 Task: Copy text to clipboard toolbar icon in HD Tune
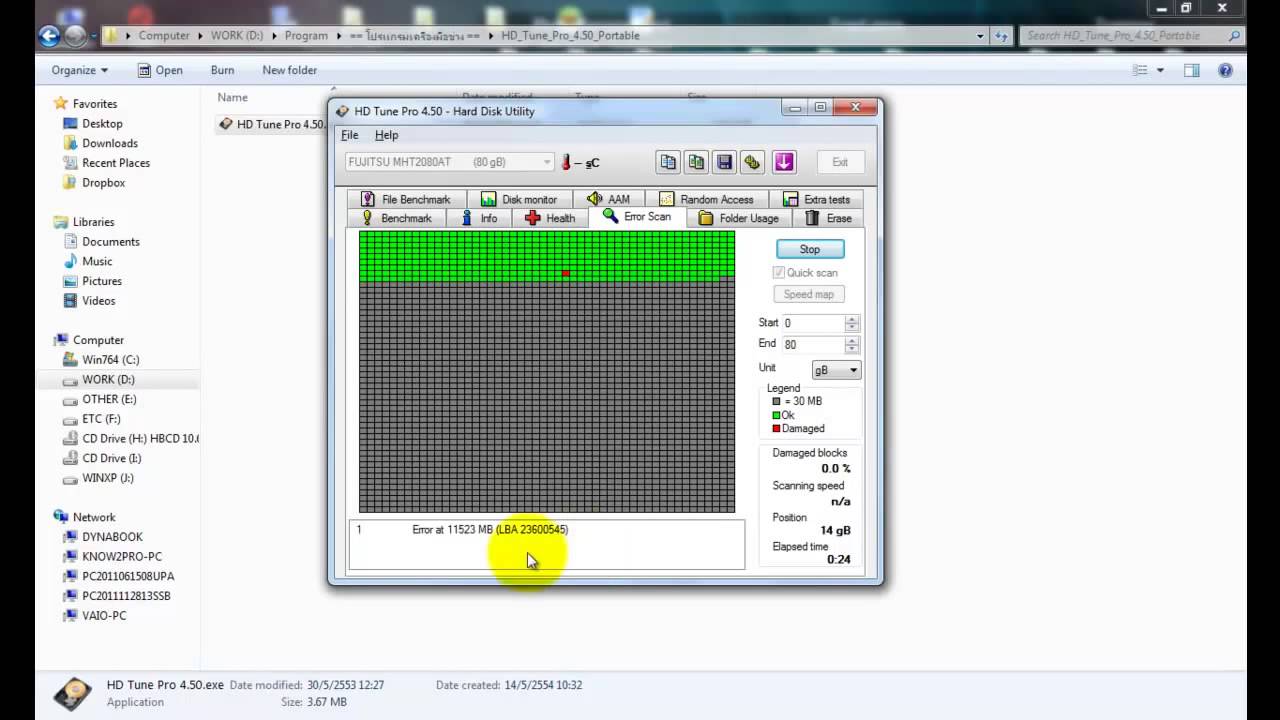[x=668, y=162]
